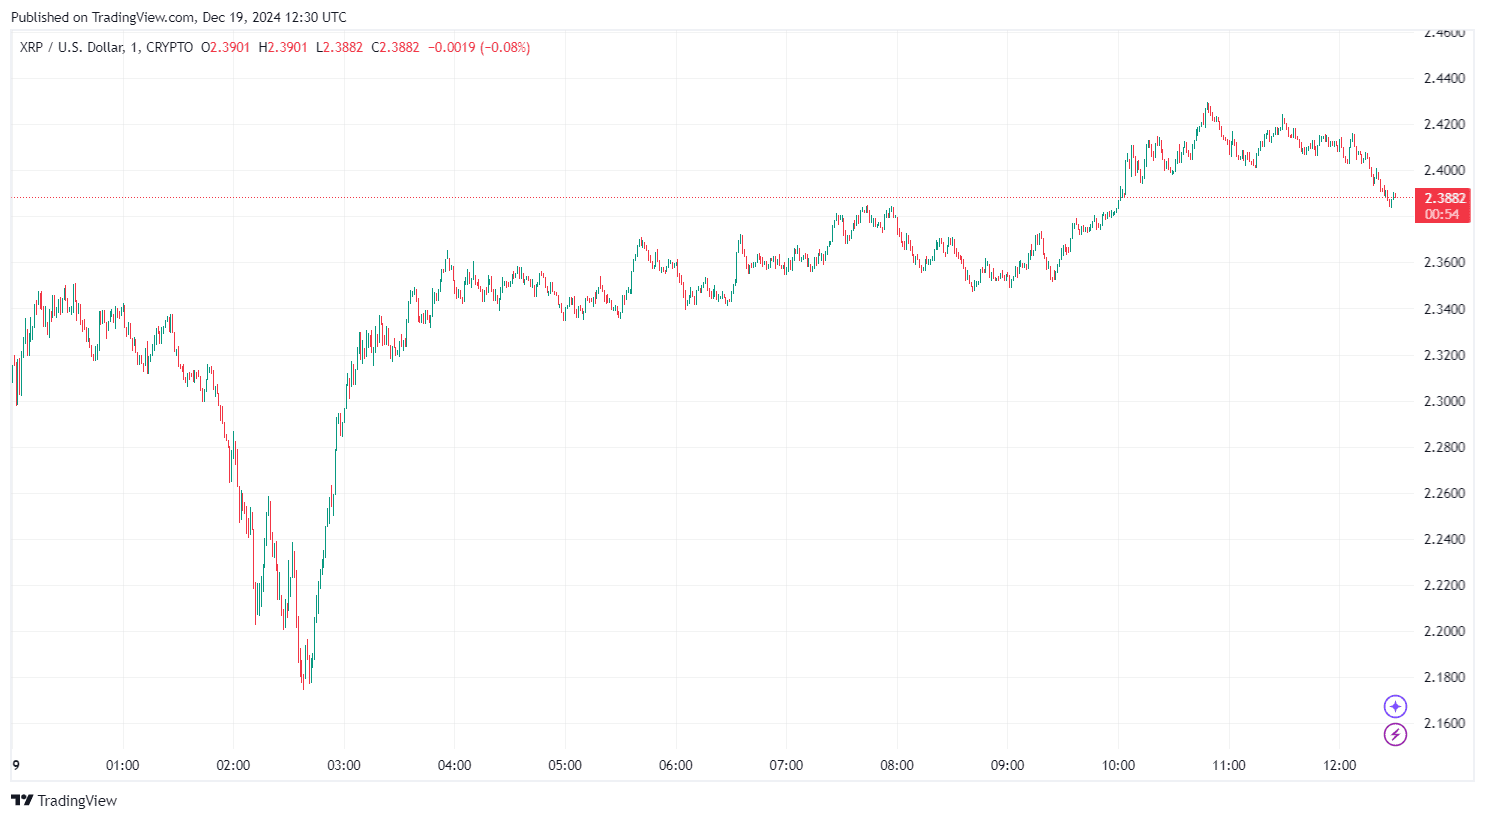Click the 2.2400 price axis label
1485x820 pixels.
(x=1444, y=539)
